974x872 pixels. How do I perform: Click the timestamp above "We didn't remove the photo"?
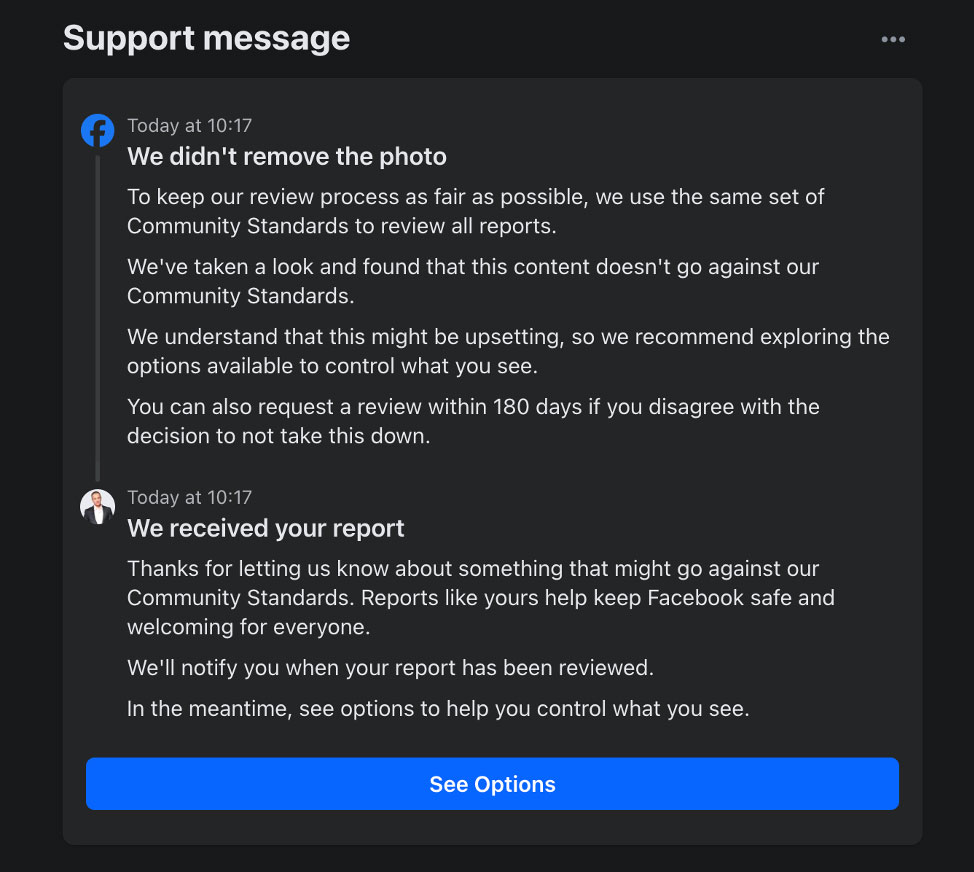point(189,126)
